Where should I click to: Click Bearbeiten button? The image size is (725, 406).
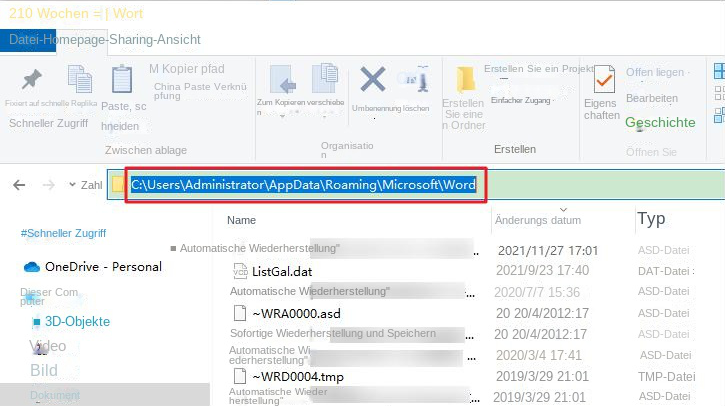[652, 98]
